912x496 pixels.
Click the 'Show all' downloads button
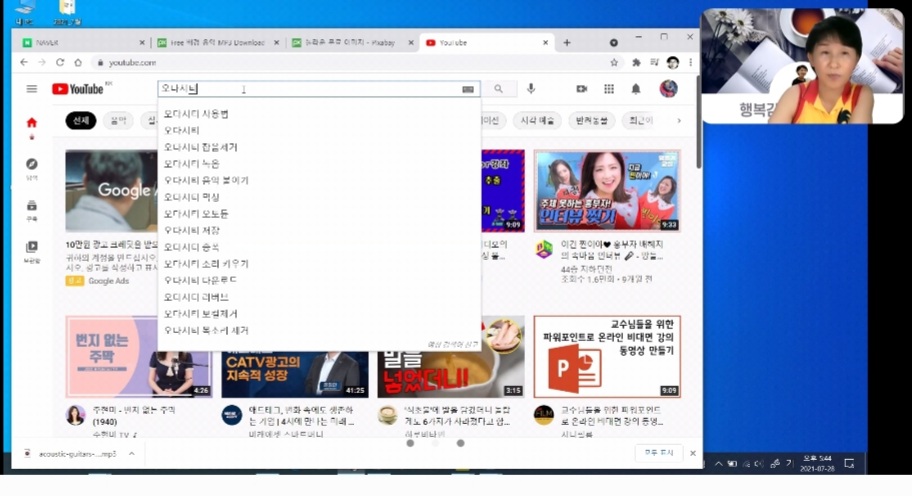tap(657, 453)
